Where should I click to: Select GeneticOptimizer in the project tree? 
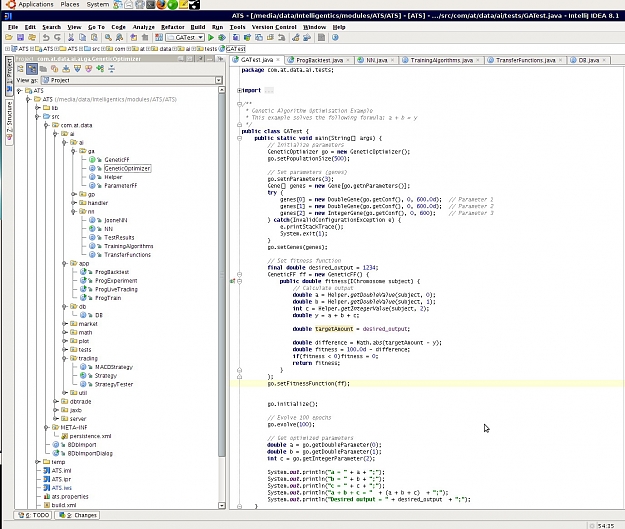pyautogui.click(x=127, y=169)
